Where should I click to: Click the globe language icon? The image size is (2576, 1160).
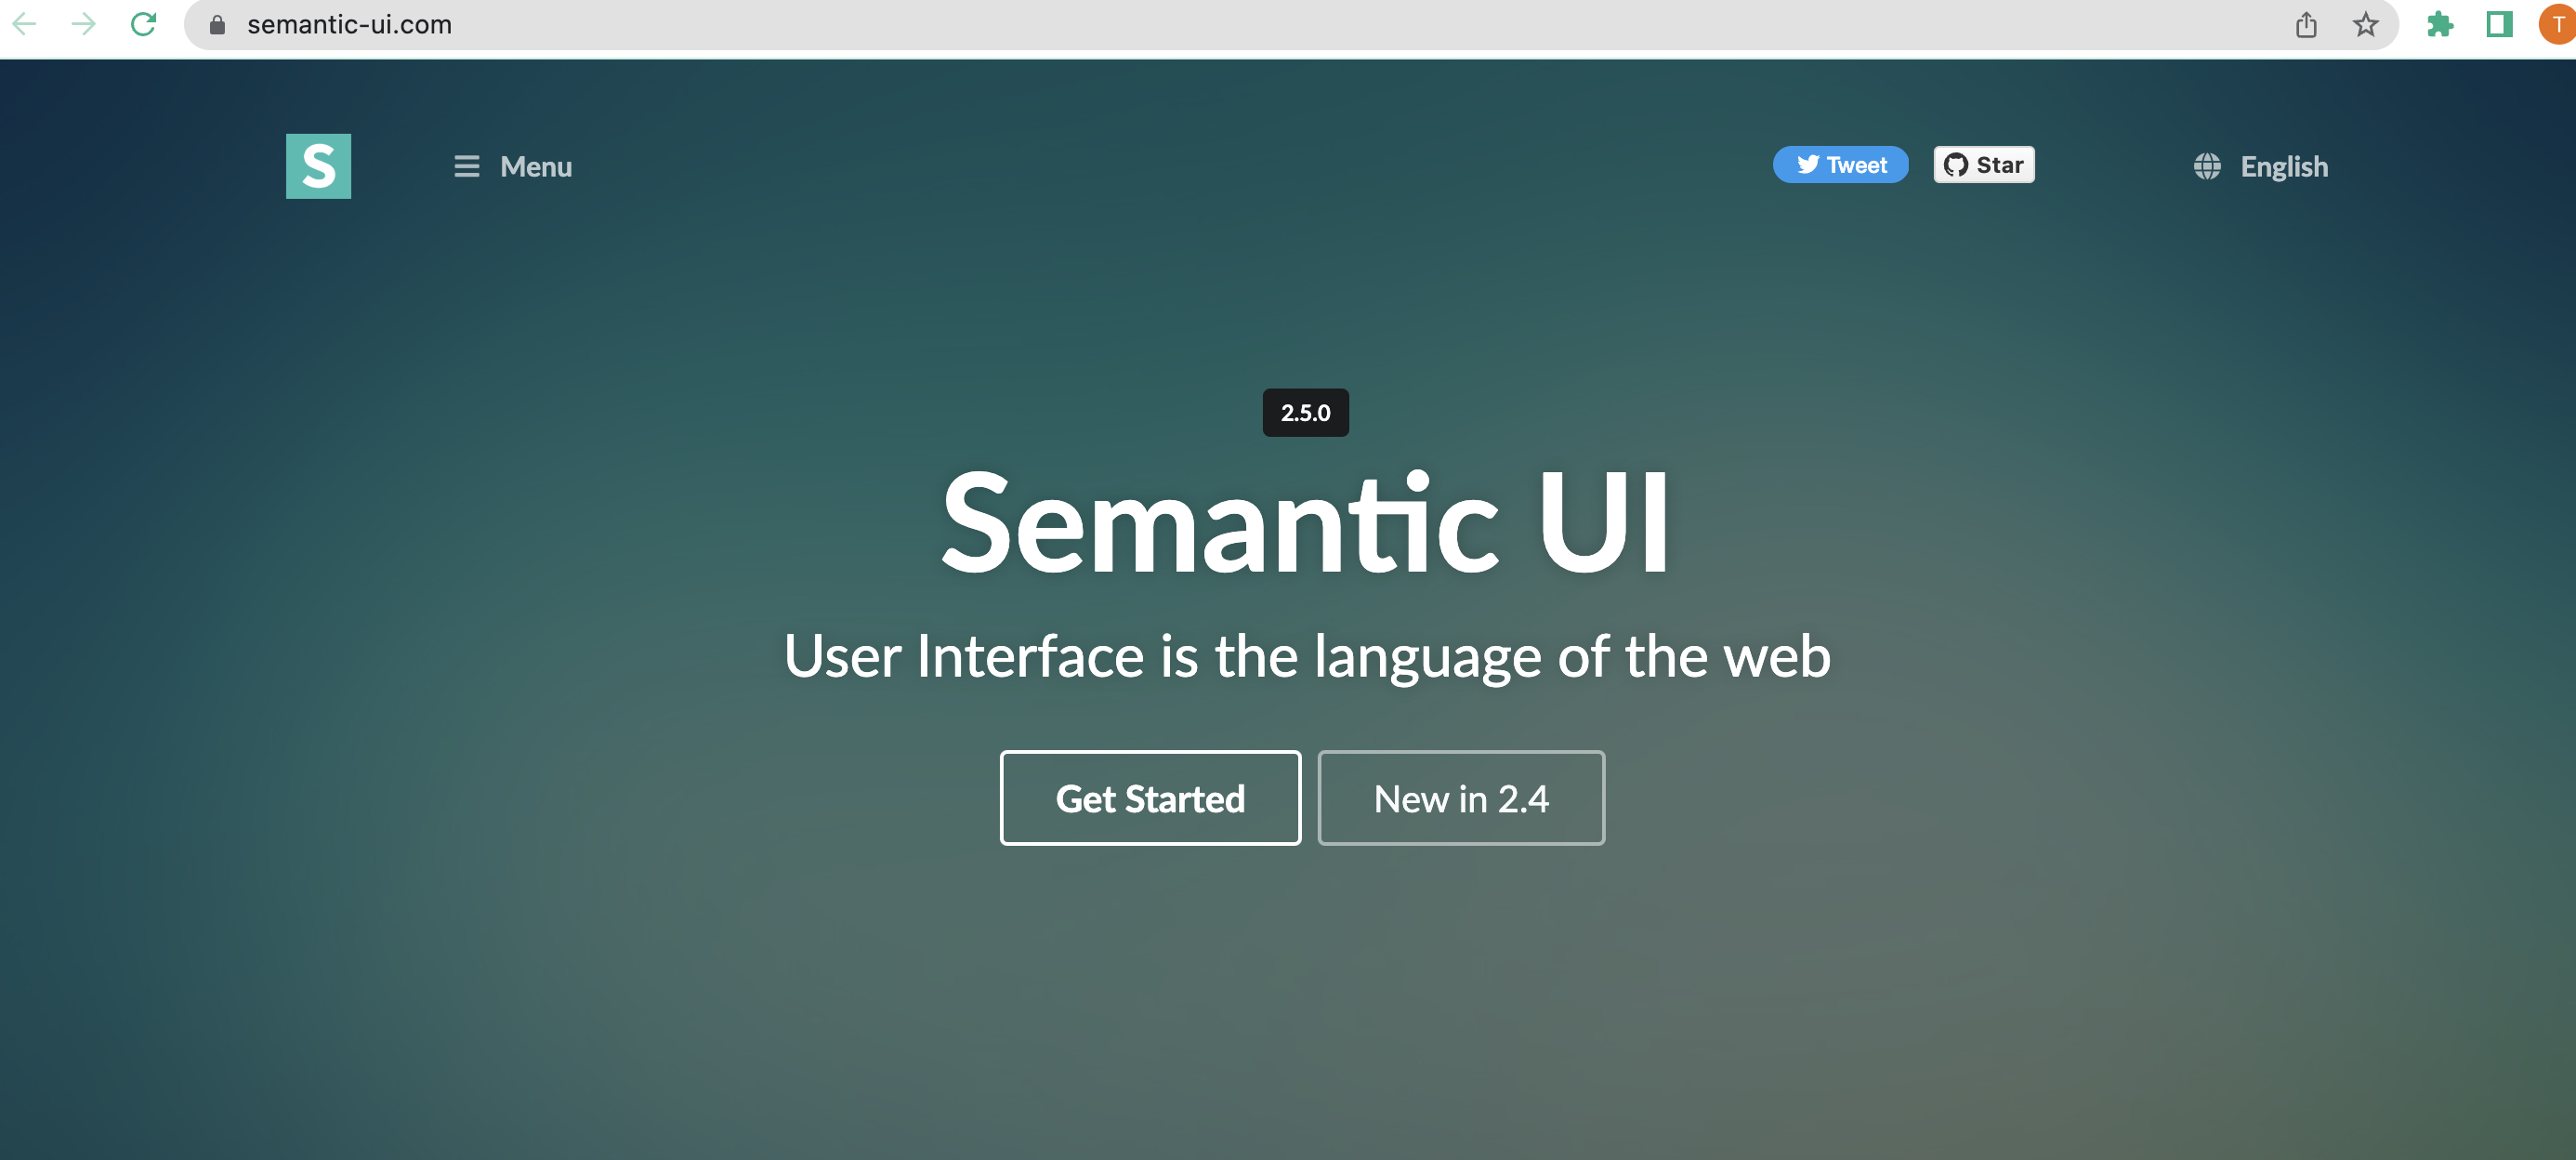tap(2207, 166)
